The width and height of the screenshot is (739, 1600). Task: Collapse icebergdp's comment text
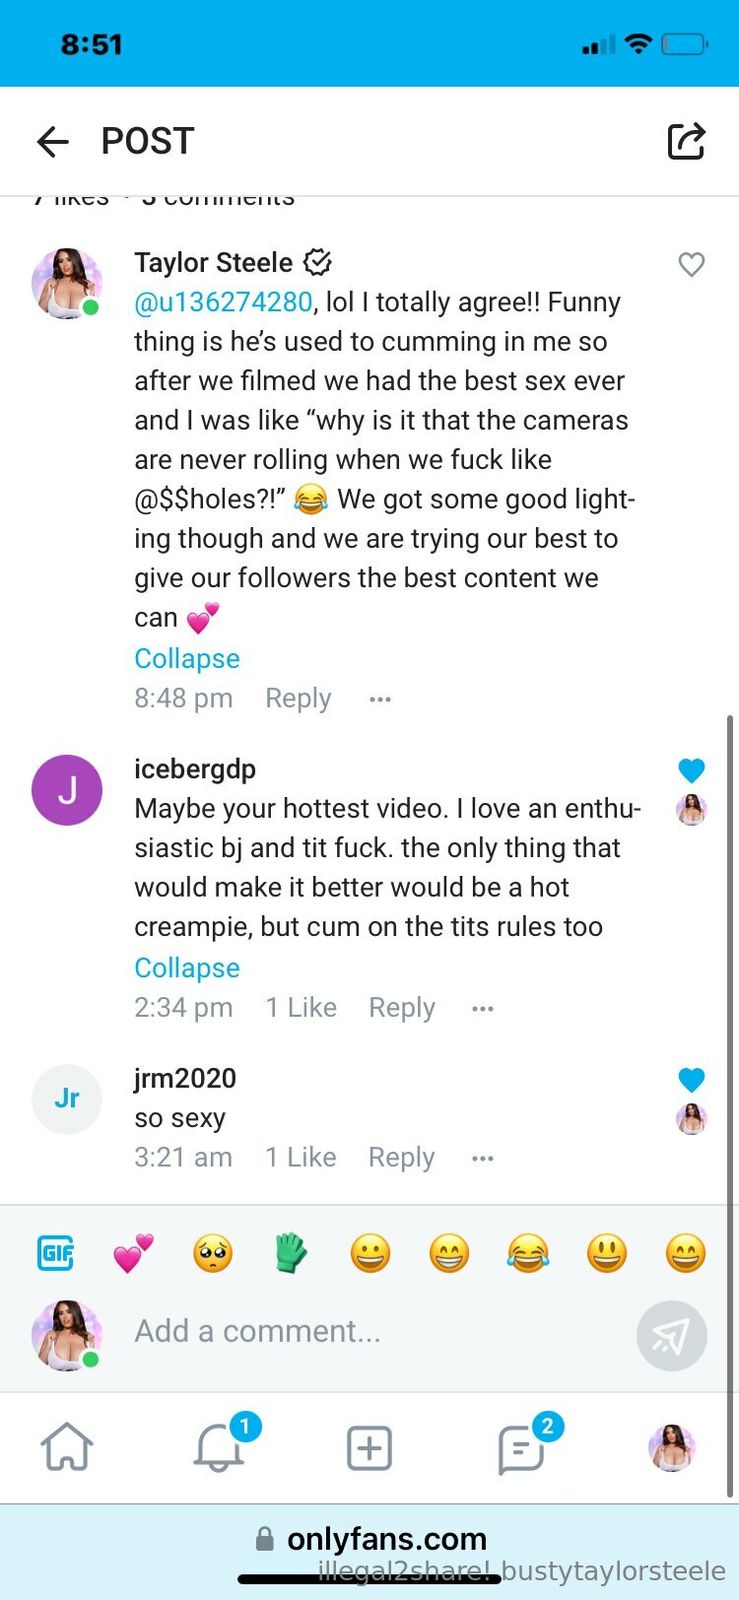pos(187,968)
